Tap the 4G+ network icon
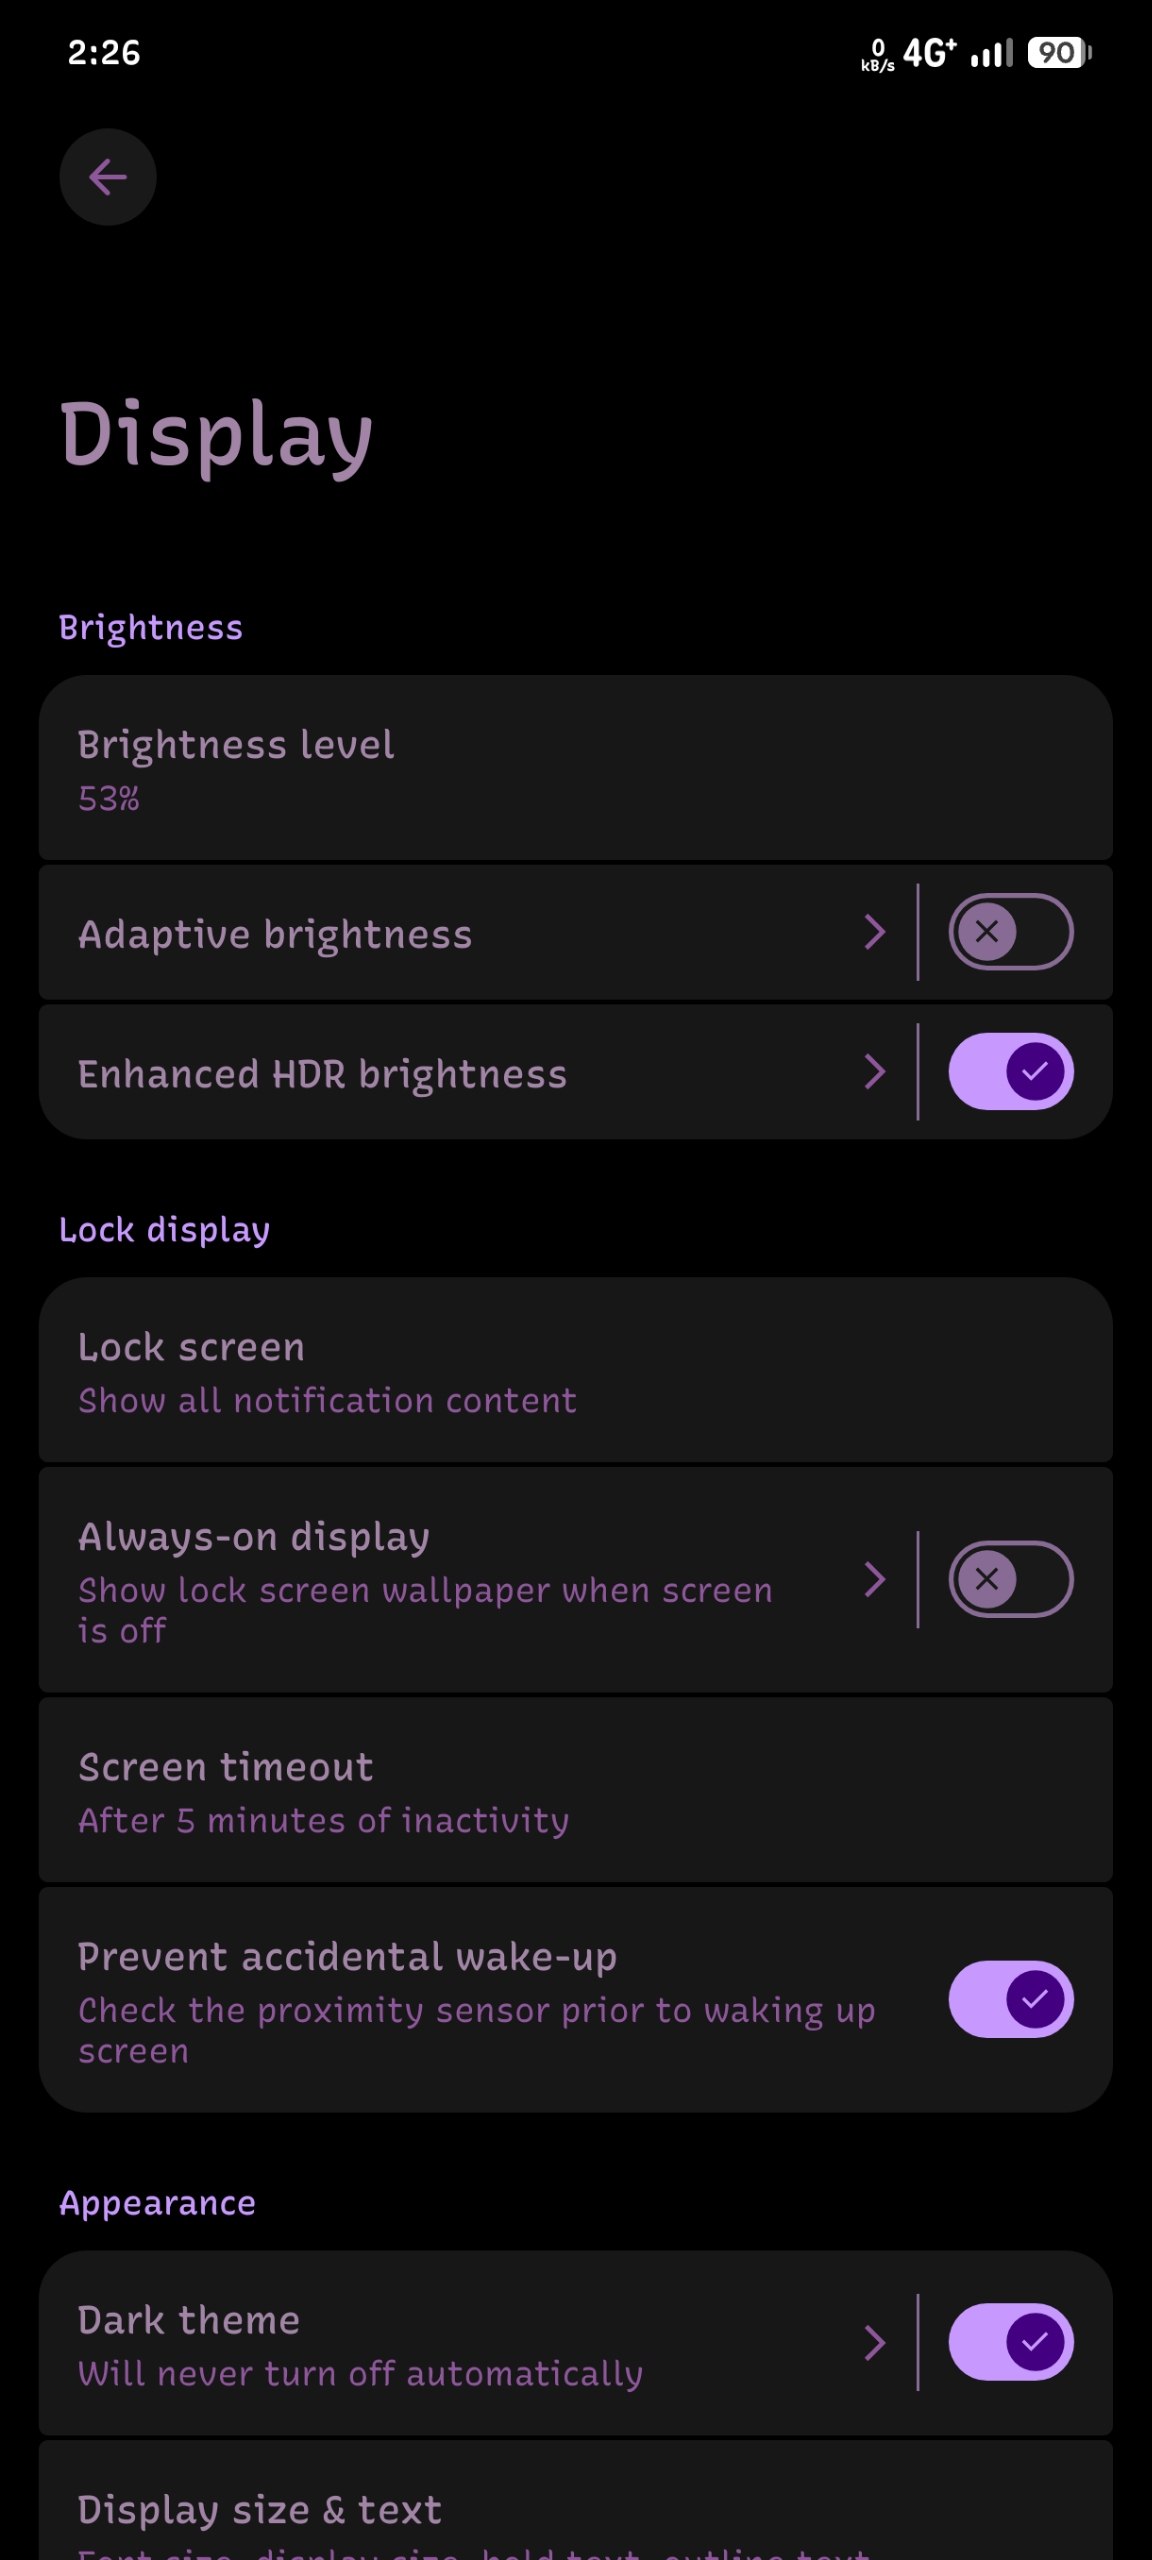1152x2560 pixels. (x=929, y=52)
